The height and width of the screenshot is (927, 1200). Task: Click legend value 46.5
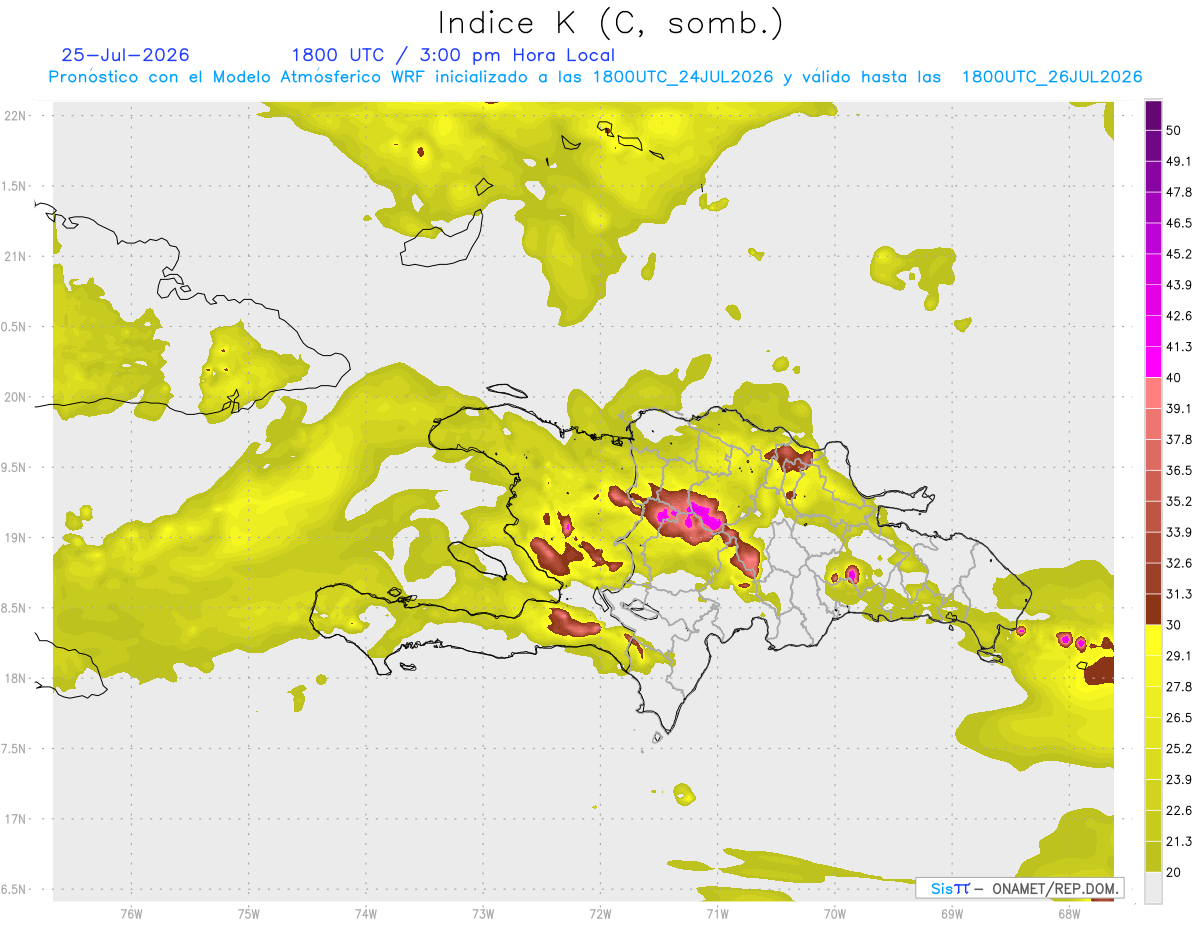click(1179, 223)
